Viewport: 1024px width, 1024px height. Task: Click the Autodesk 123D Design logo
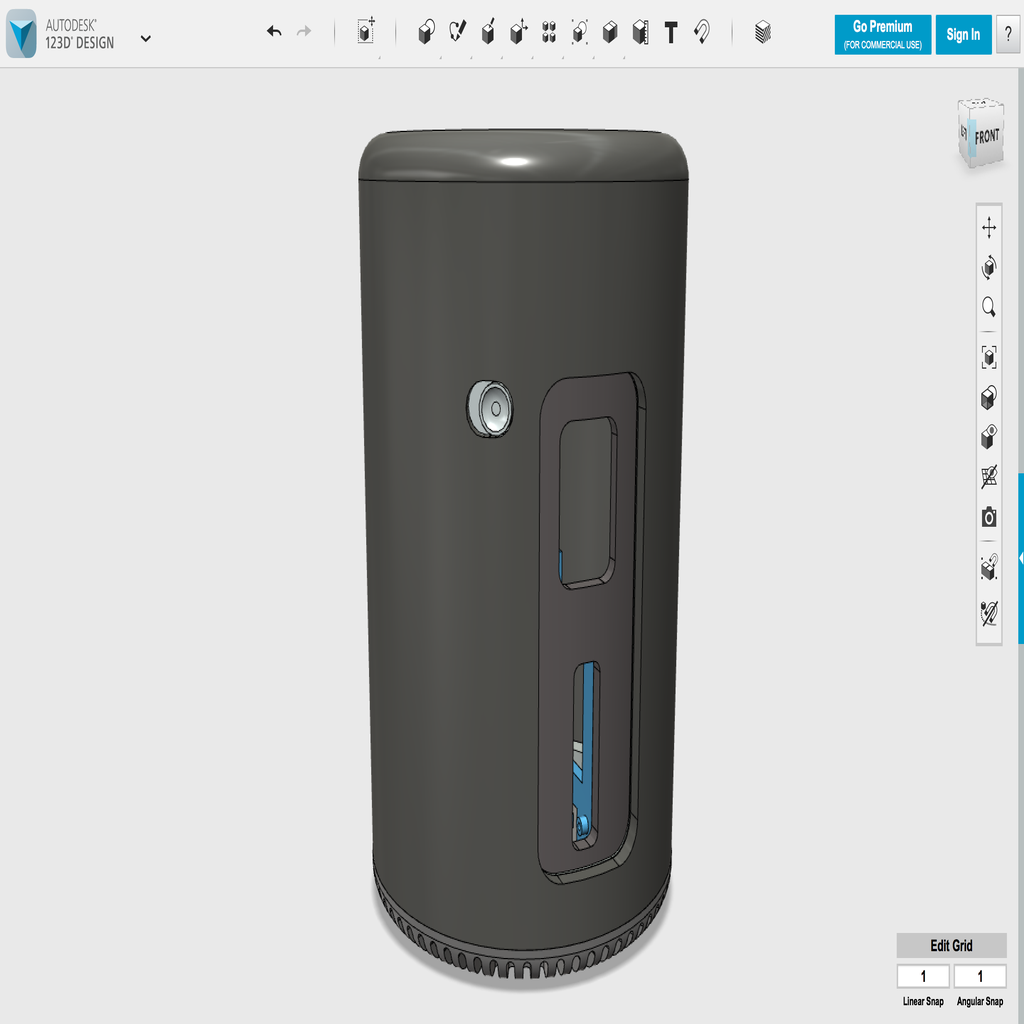point(22,34)
